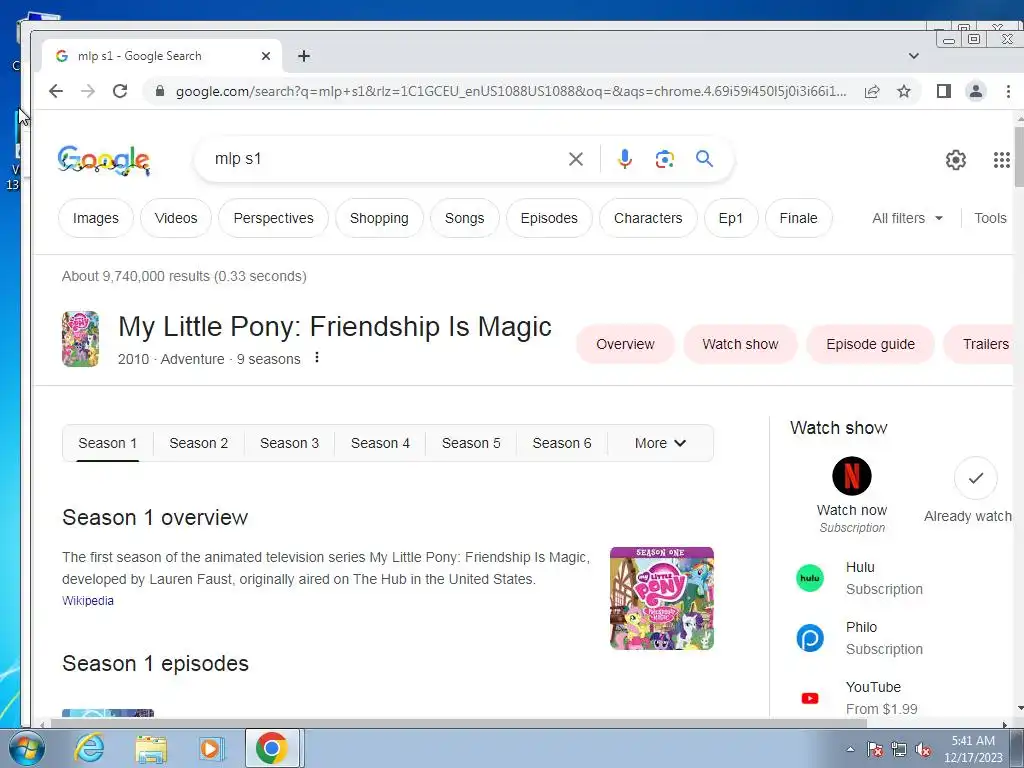Open the Chrome side panel
The image size is (1024, 768).
(x=944, y=91)
